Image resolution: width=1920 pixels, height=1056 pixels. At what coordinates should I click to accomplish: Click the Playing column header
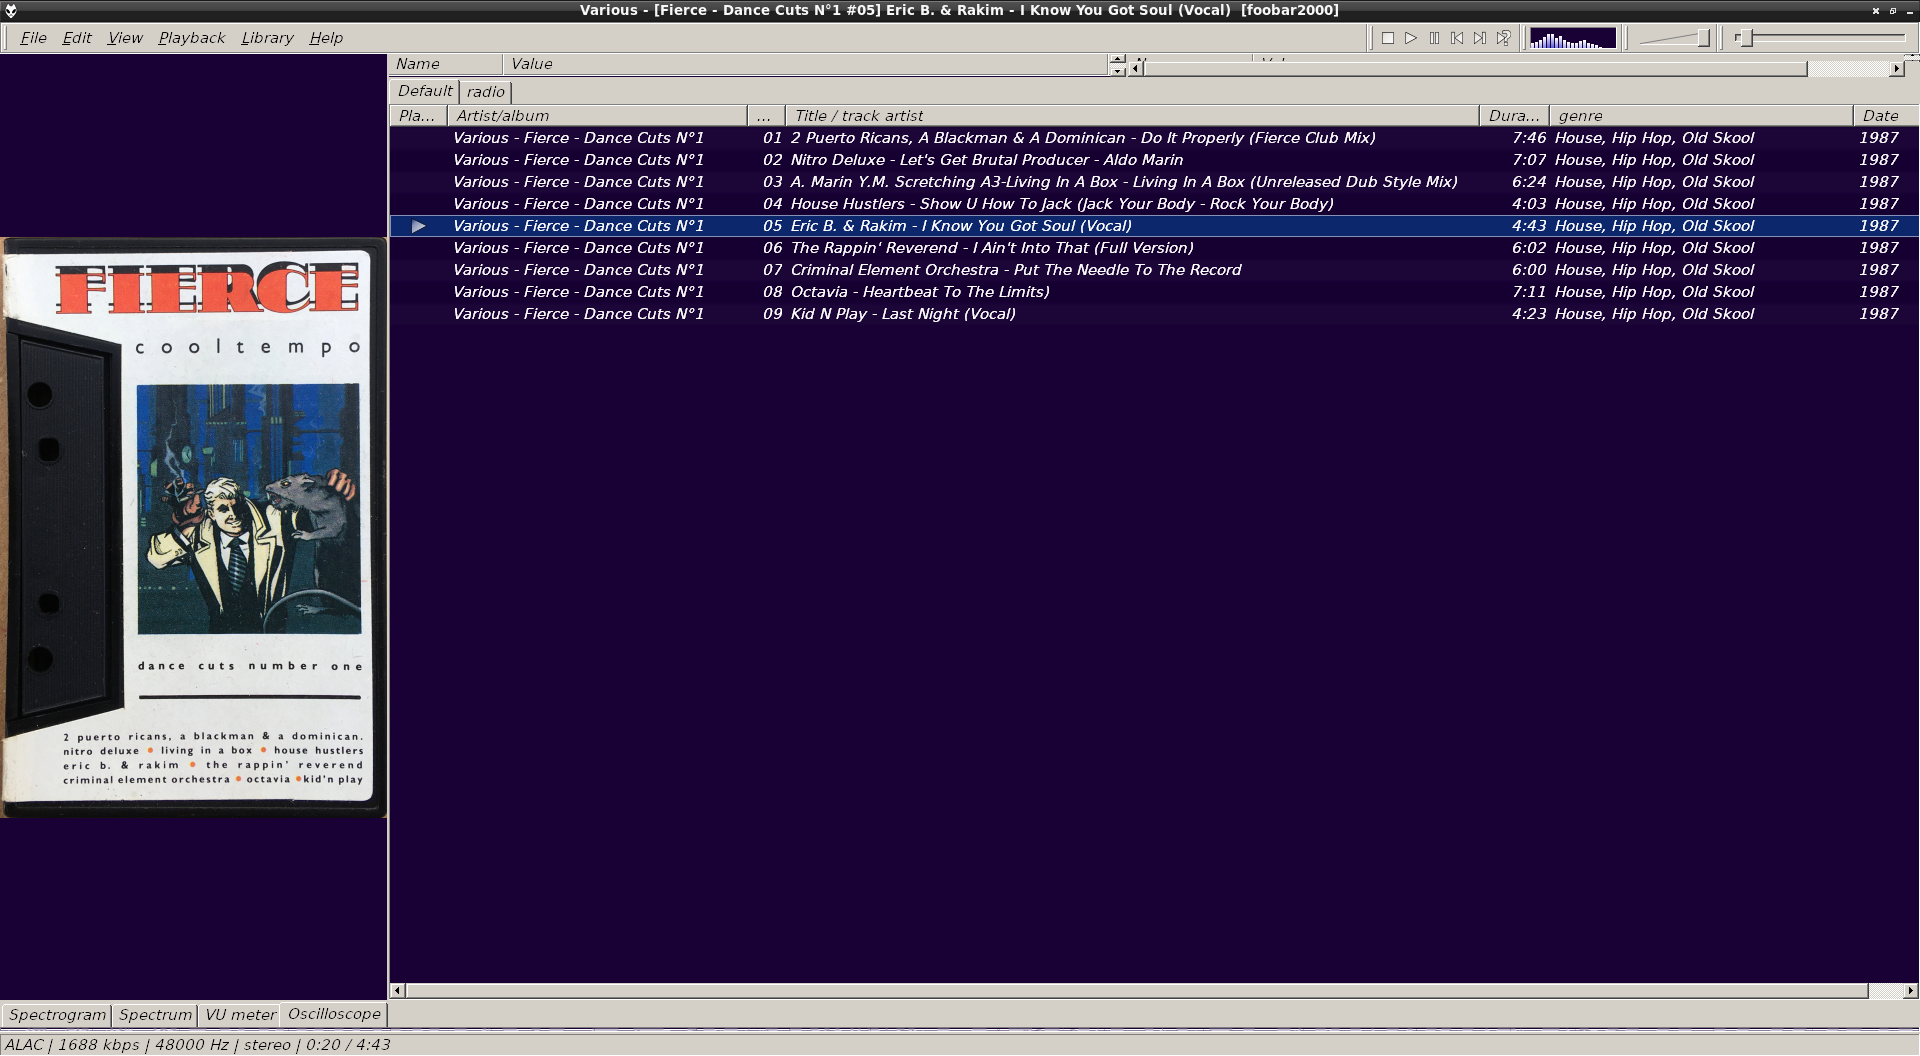(x=418, y=116)
